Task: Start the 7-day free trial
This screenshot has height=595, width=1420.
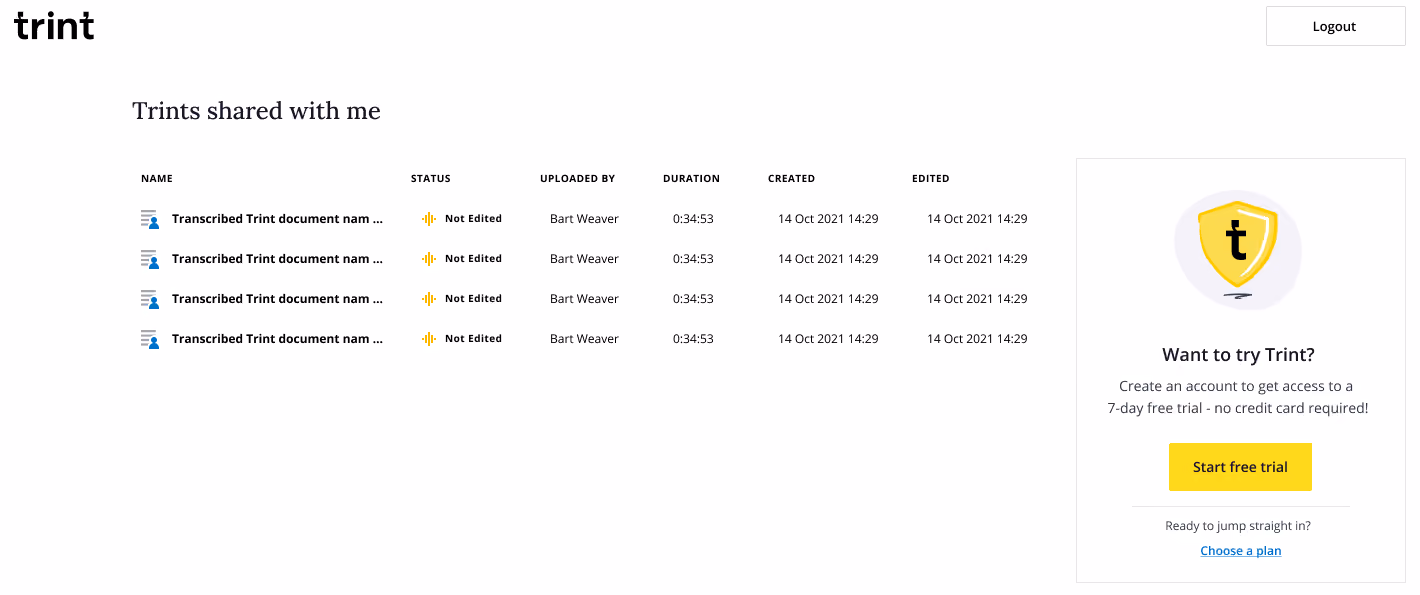Action: 1240,467
